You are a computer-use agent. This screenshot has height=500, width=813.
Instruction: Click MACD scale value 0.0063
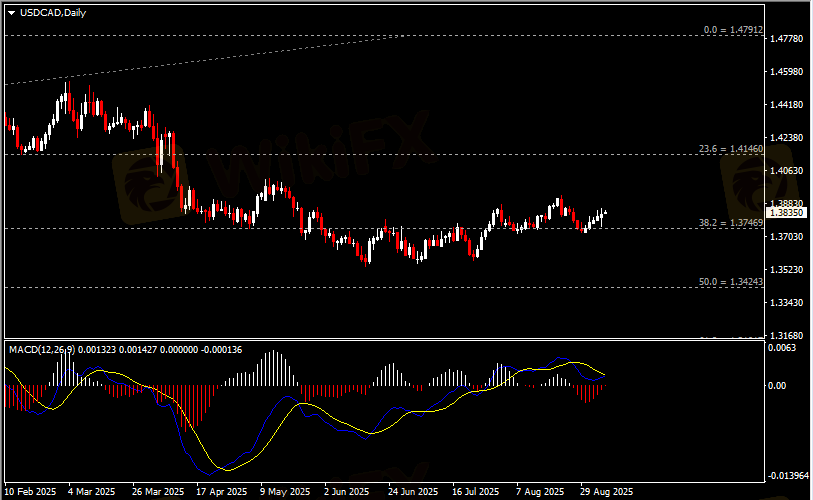[x=782, y=348]
